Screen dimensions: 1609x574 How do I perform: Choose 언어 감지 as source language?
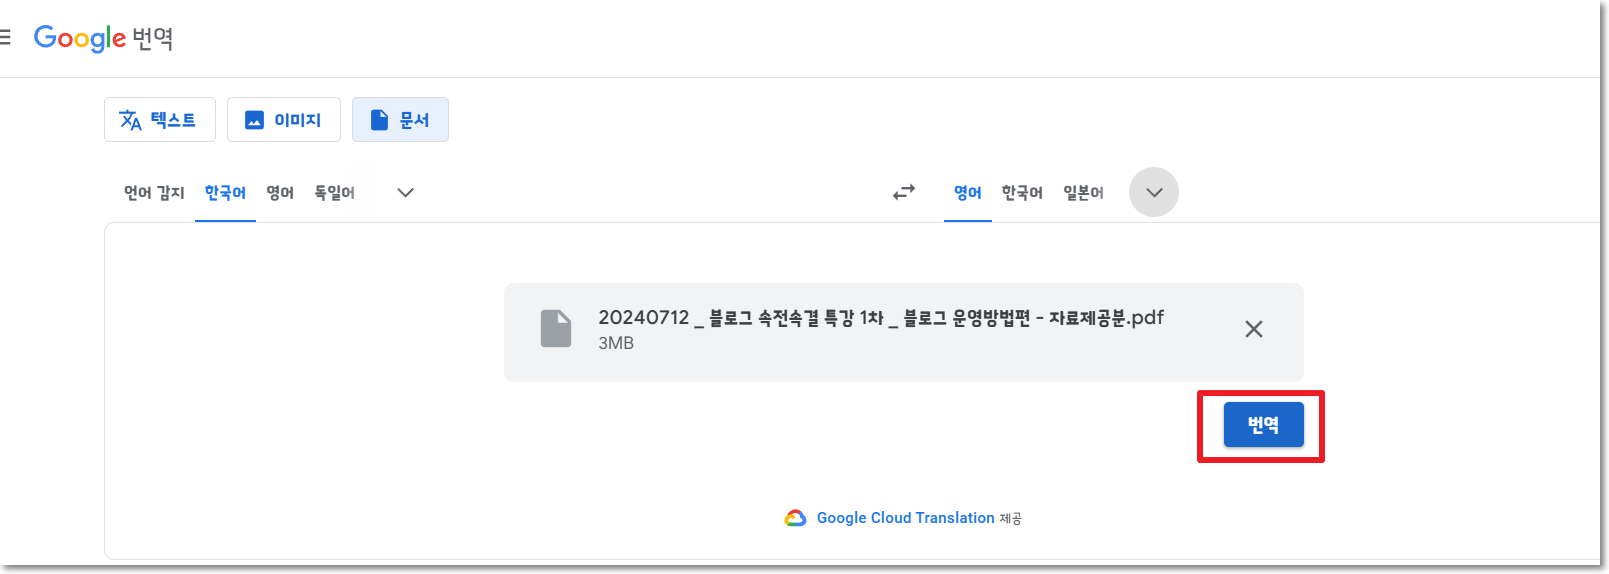click(x=154, y=193)
